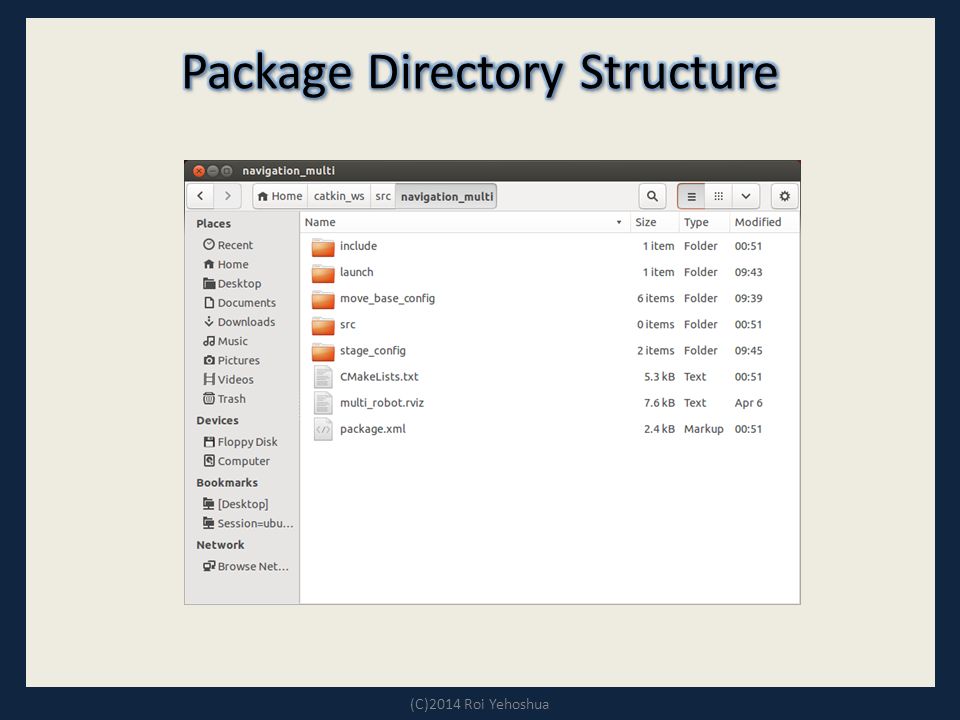Viewport: 960px width, 720px height.
Task: Click the file name 'launch'
Action: [x=356, y=272]
